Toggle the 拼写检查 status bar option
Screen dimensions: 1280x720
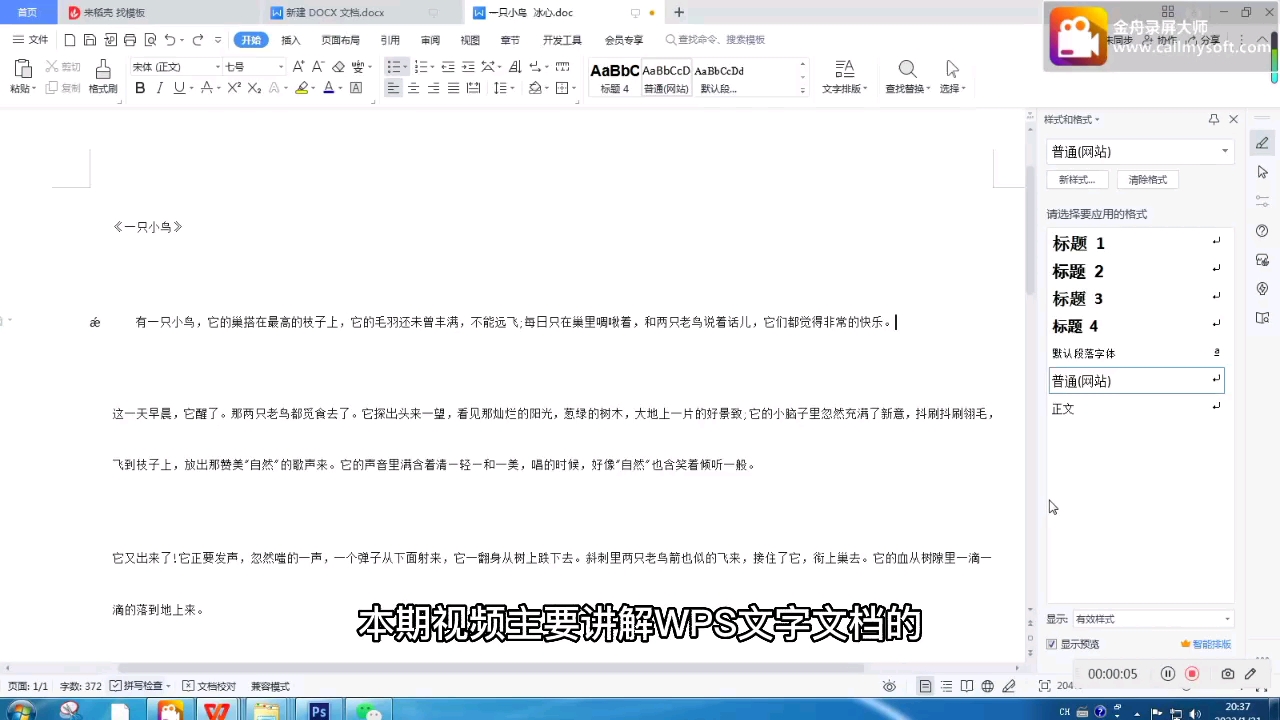pyautogui.click(x=140, y=686)
